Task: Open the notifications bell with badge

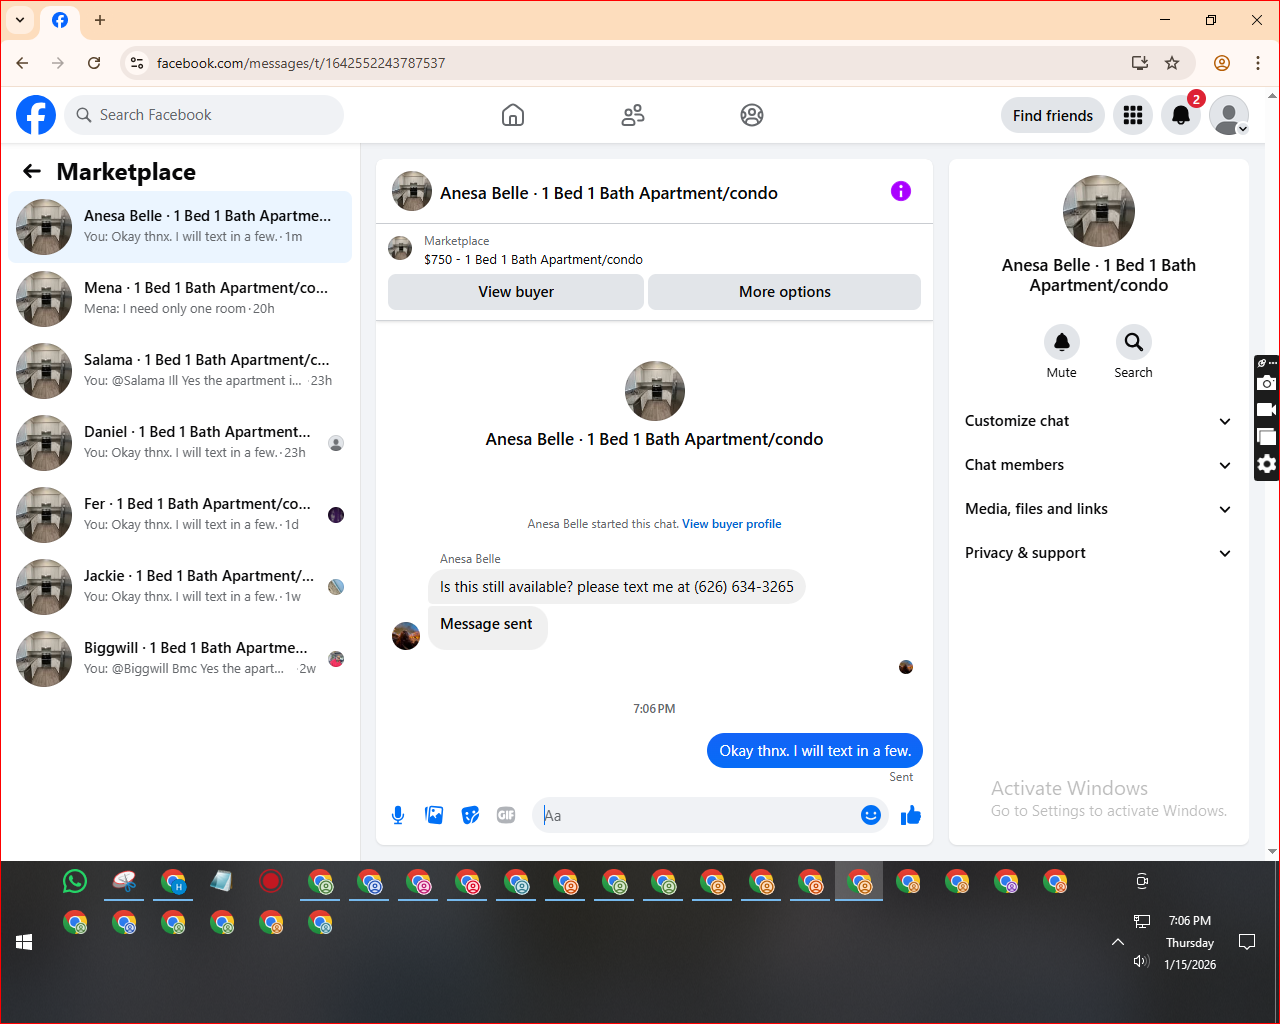Action: [x=1181, y=115]
